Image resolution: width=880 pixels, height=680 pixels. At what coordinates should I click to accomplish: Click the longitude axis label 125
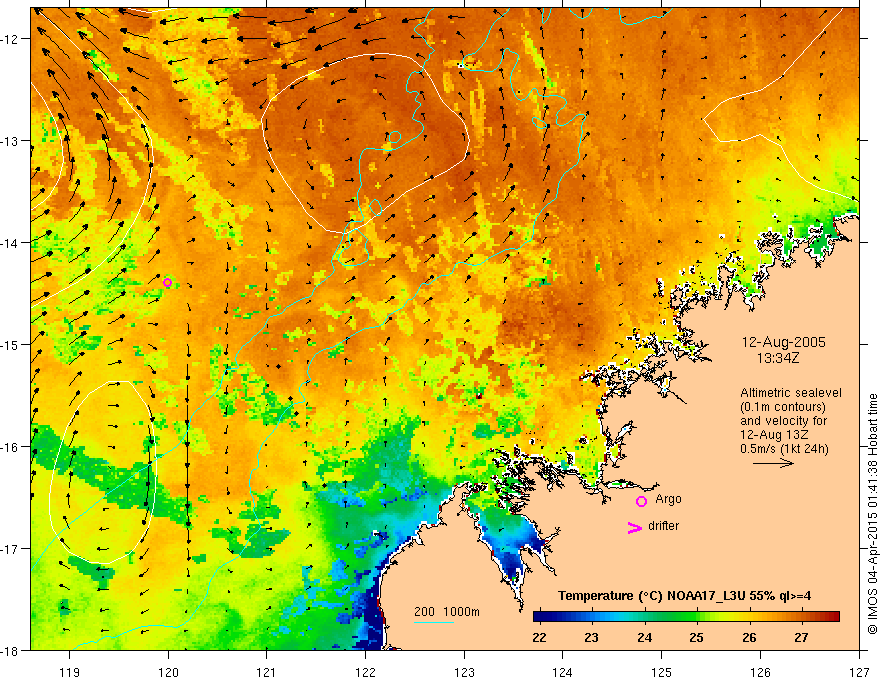(x=662, y=672)
